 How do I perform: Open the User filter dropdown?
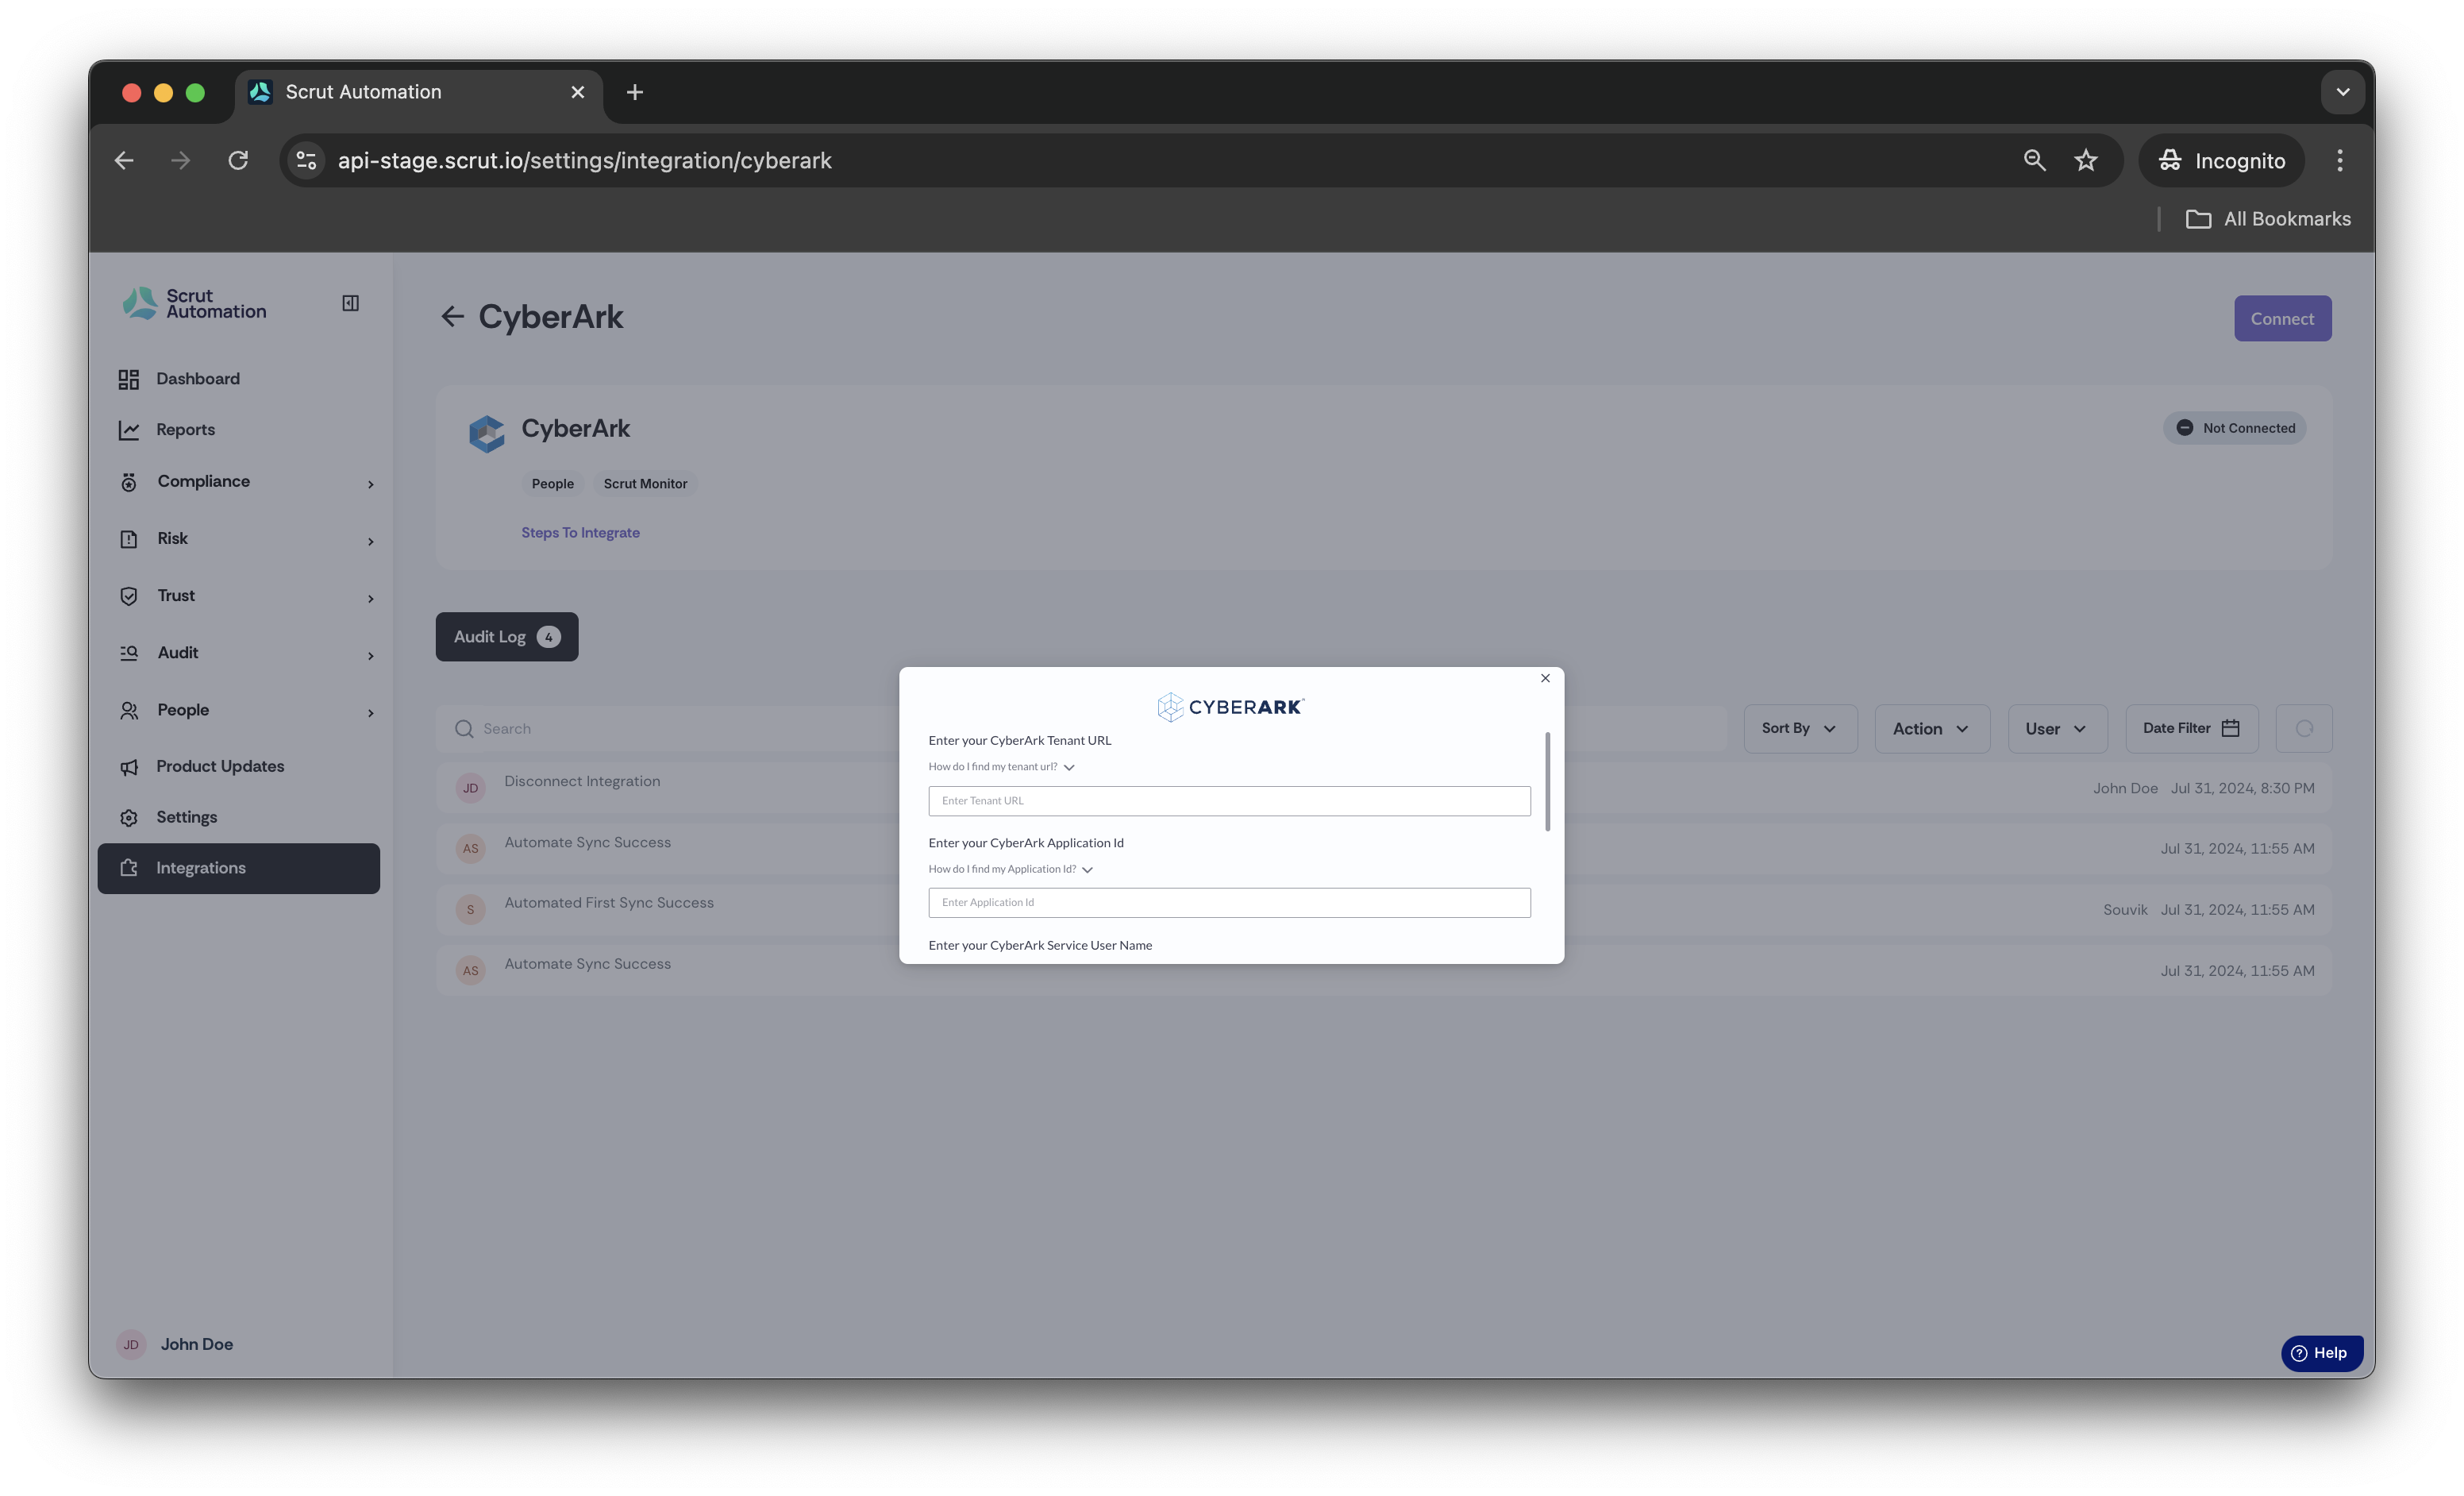point(2057,729)
